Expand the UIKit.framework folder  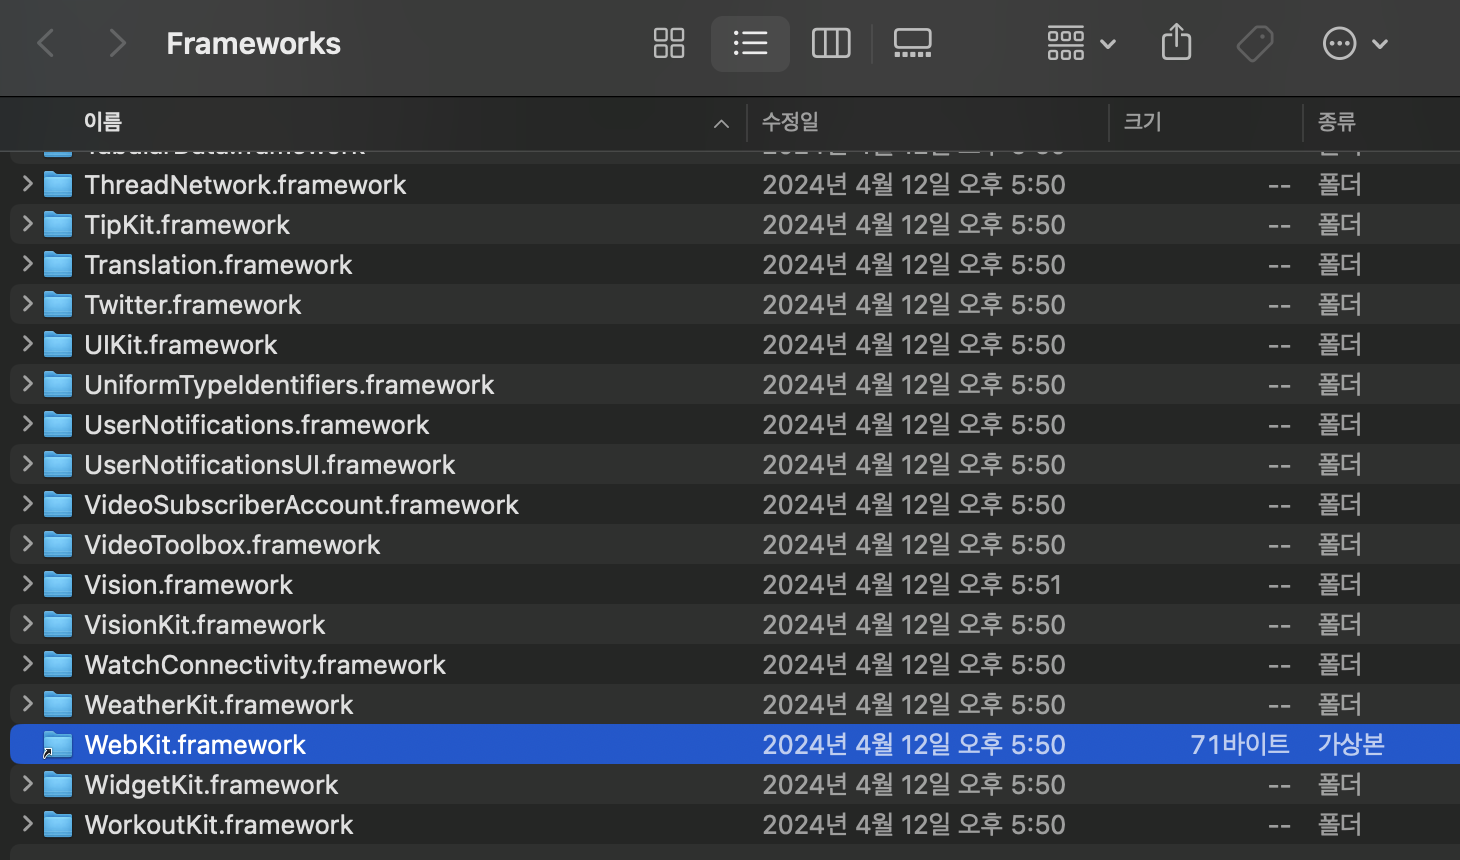(27, 343)
